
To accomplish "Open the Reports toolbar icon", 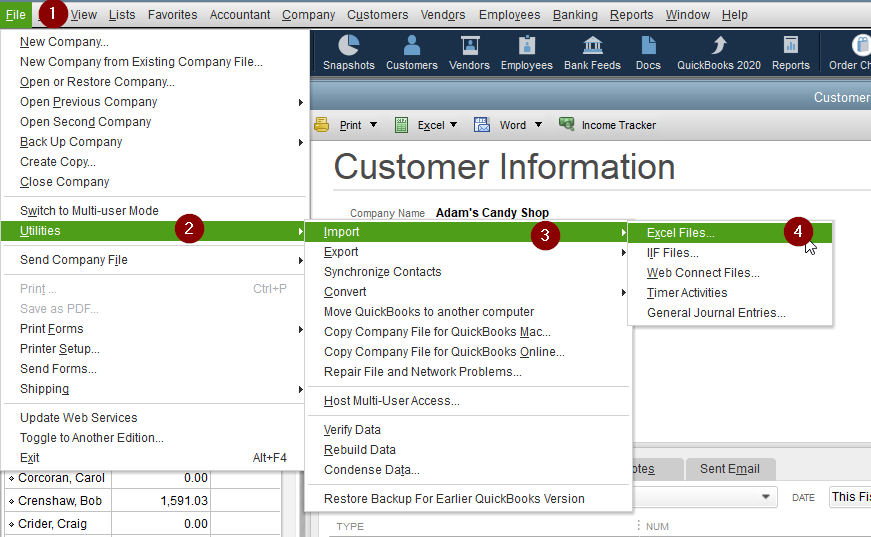I will (790, 53).
